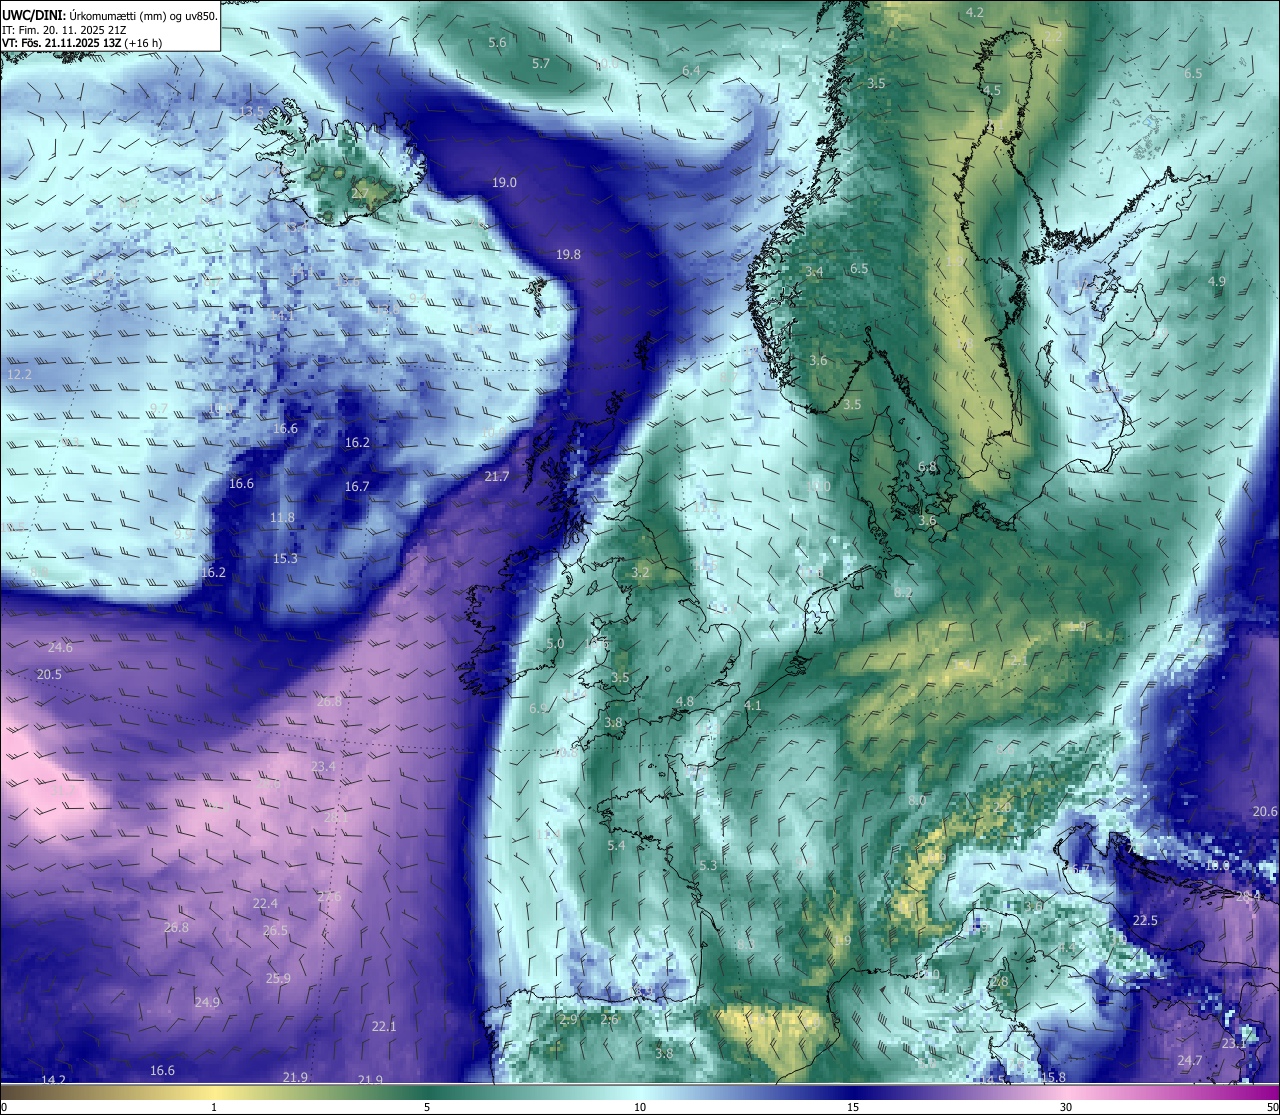Click the 5.4 value over France

(x=616, y=846)
